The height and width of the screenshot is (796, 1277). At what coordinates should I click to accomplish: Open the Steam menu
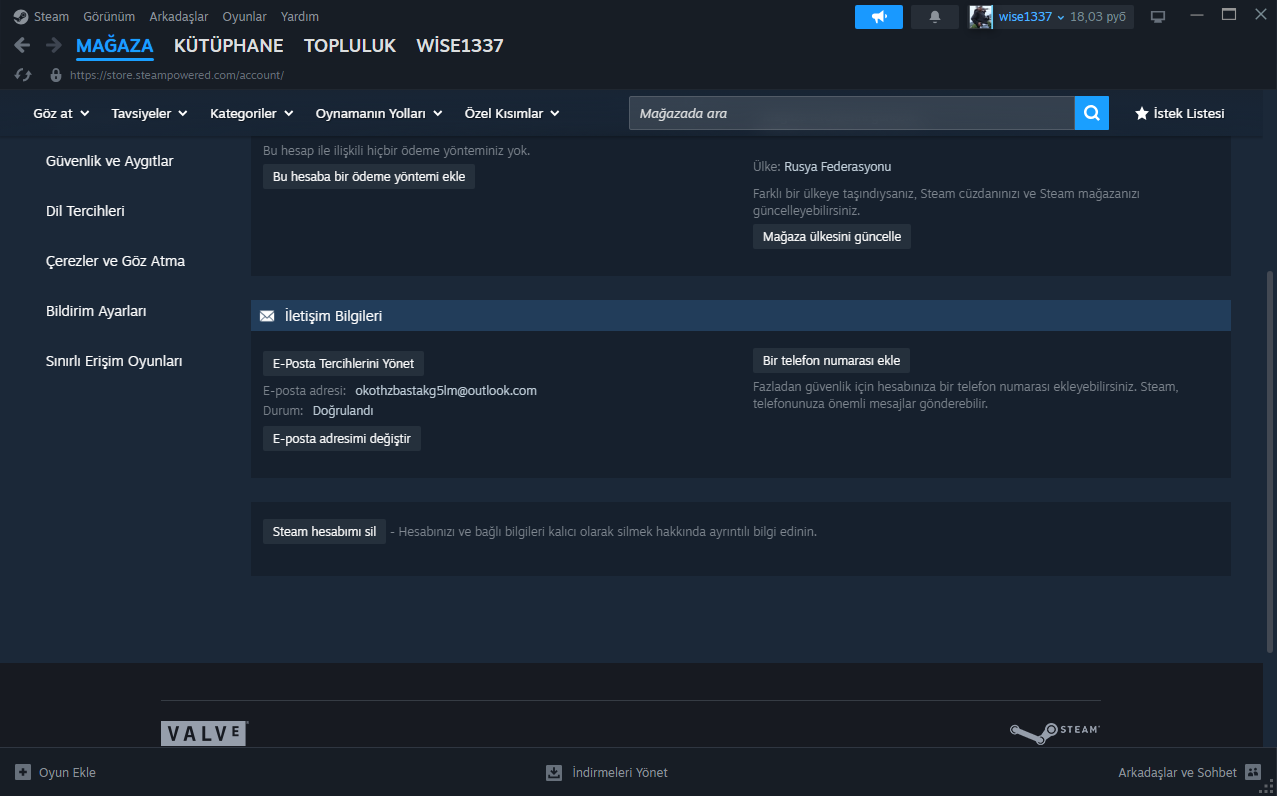pyautogui.click(x=52, y=17)
